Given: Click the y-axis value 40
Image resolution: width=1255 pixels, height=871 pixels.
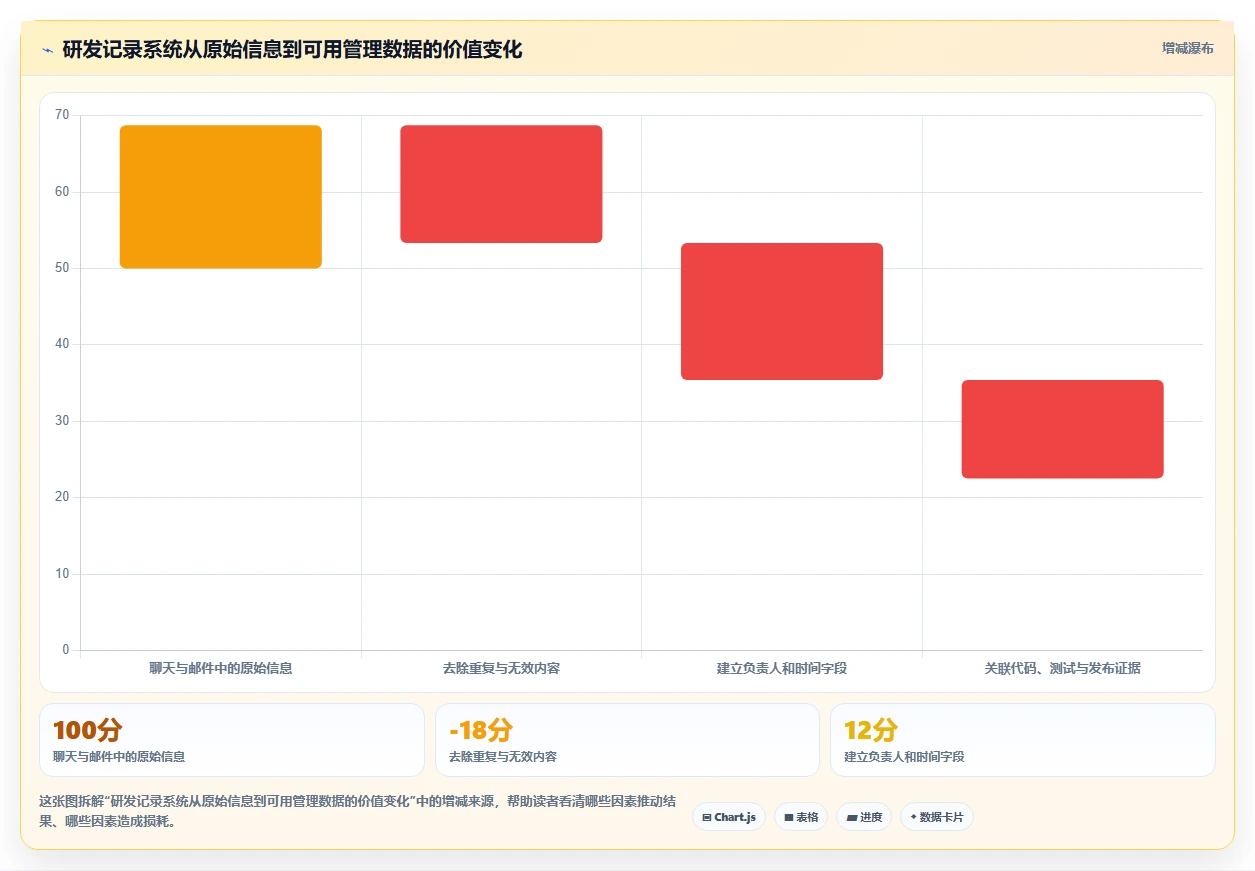Looking at the screenshot, I should click(x=62, y=344).
